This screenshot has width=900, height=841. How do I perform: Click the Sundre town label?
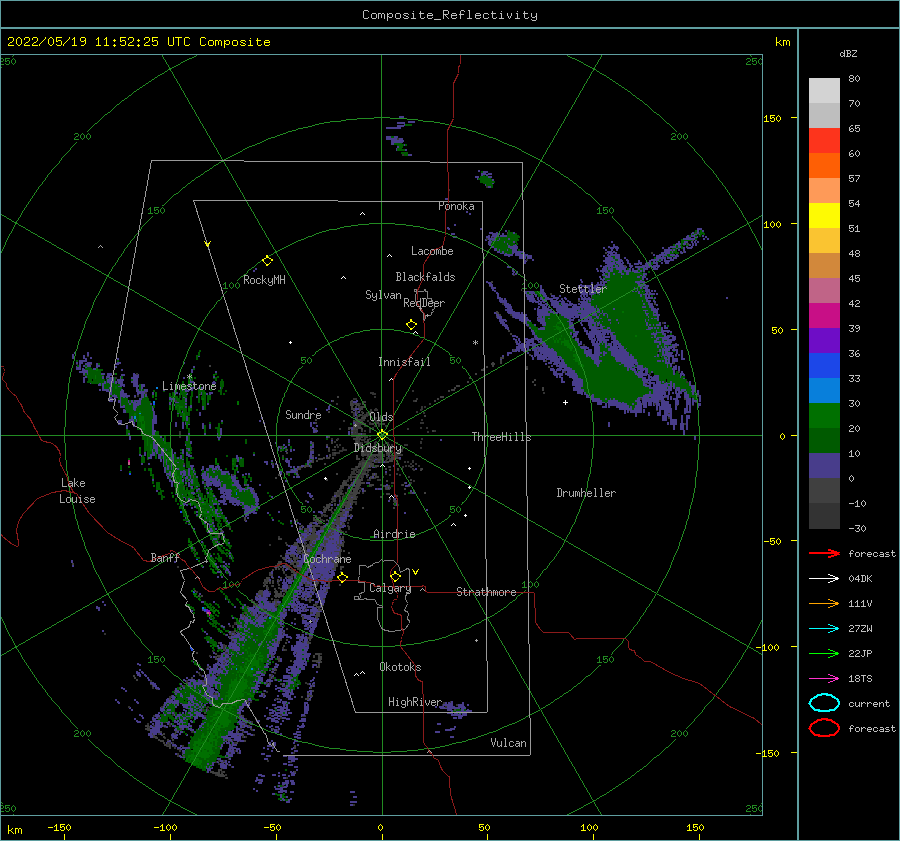click(x=303, y=415)
